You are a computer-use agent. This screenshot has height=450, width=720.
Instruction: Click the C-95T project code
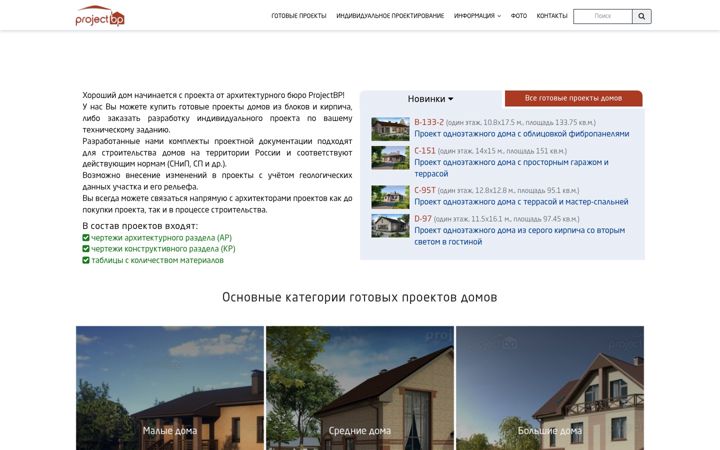tap(425, 190)
